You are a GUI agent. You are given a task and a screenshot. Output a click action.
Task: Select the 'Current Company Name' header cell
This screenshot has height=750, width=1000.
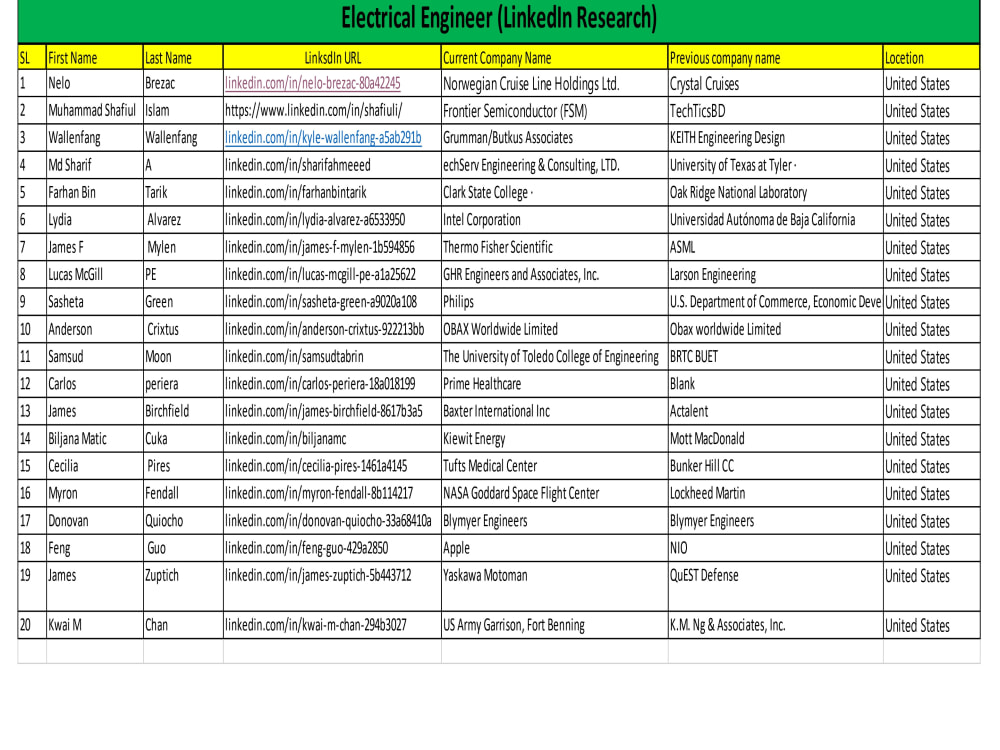point(554,57)
